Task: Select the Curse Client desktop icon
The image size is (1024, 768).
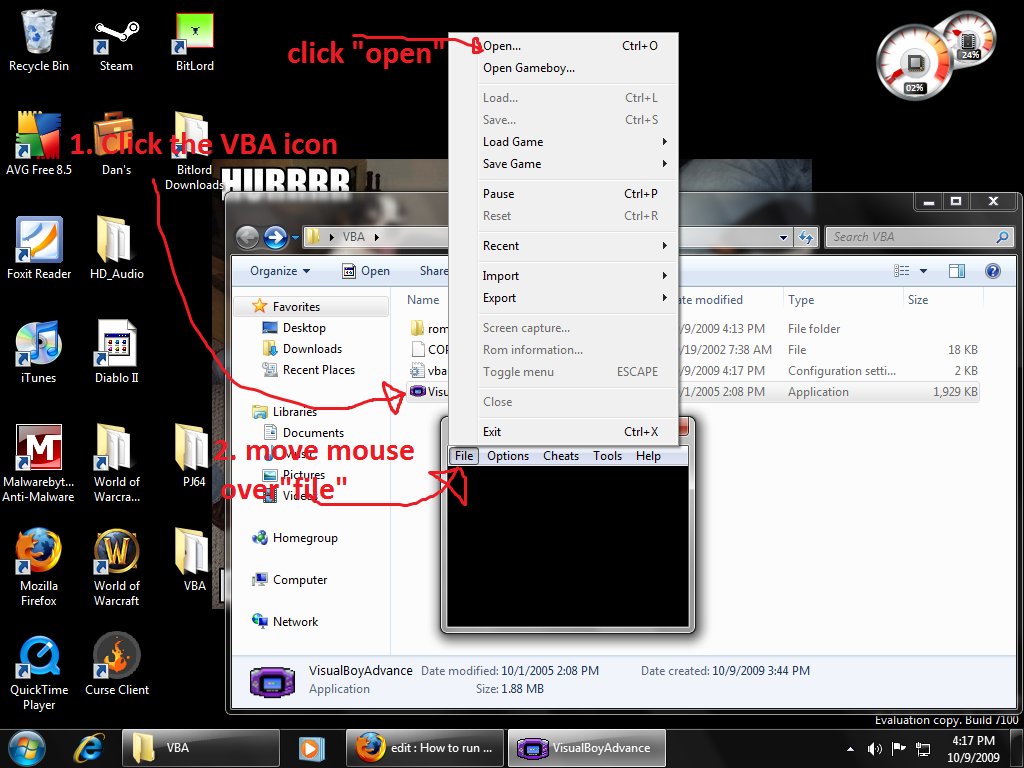Action: coord(116,664)
